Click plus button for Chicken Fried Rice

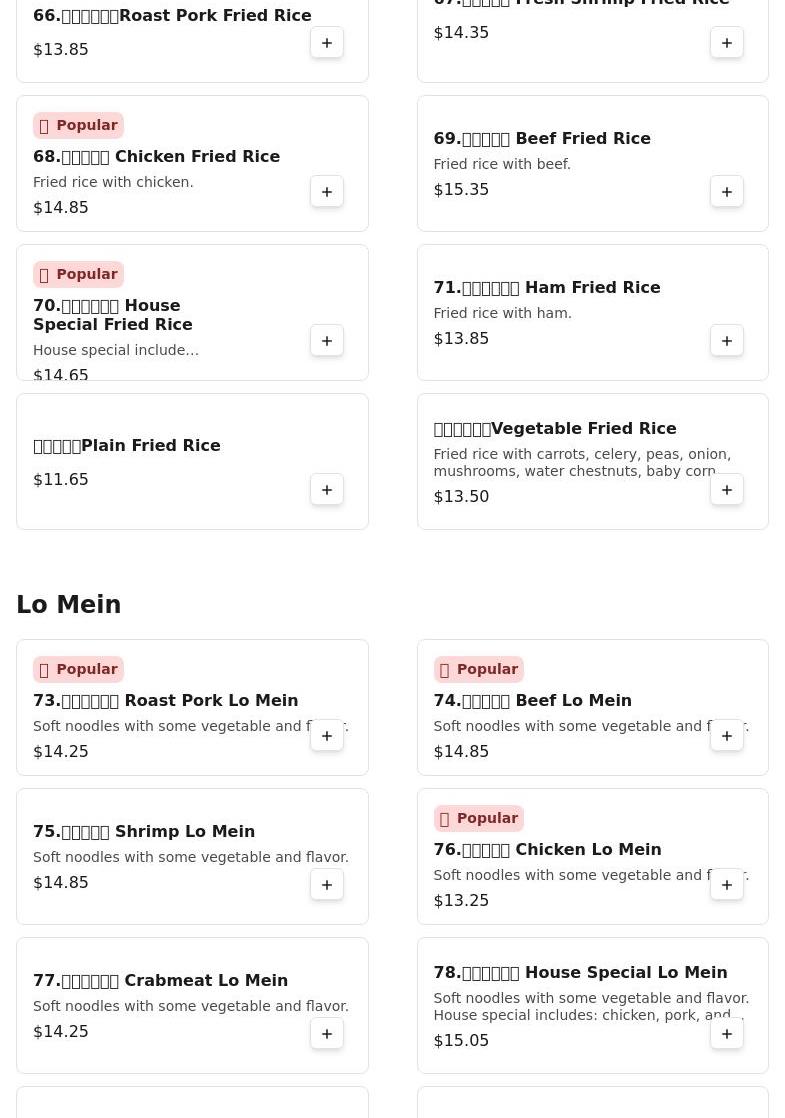click(327, 192)
